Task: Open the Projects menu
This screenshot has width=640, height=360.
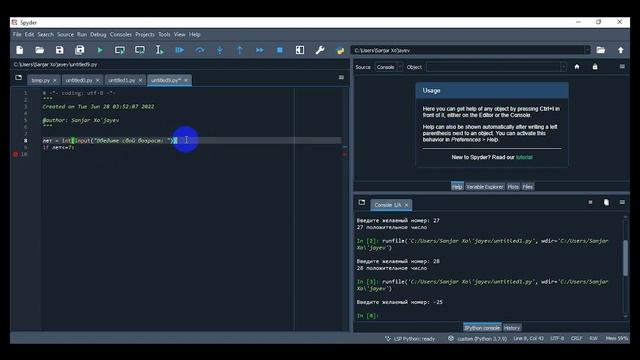Action: pos(145,35)
